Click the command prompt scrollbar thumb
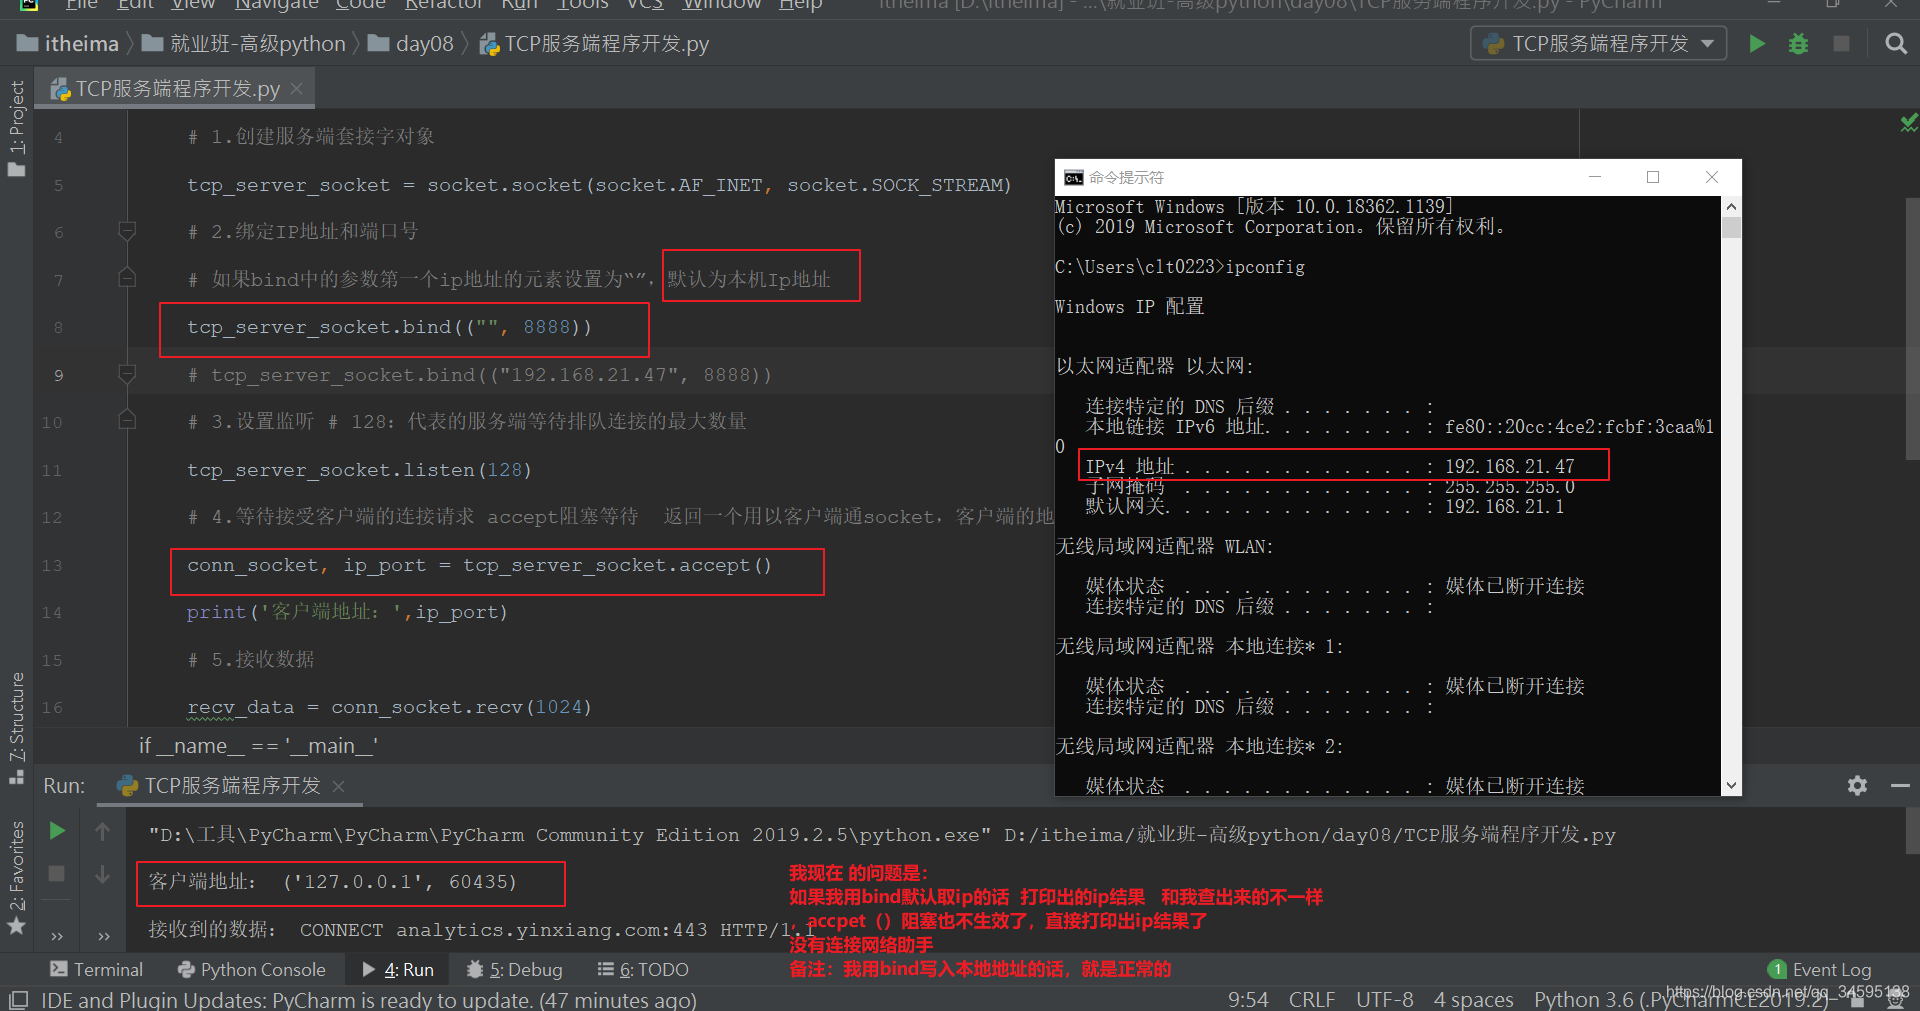Viewport: 1920px width, 1011px height. 1731,227
